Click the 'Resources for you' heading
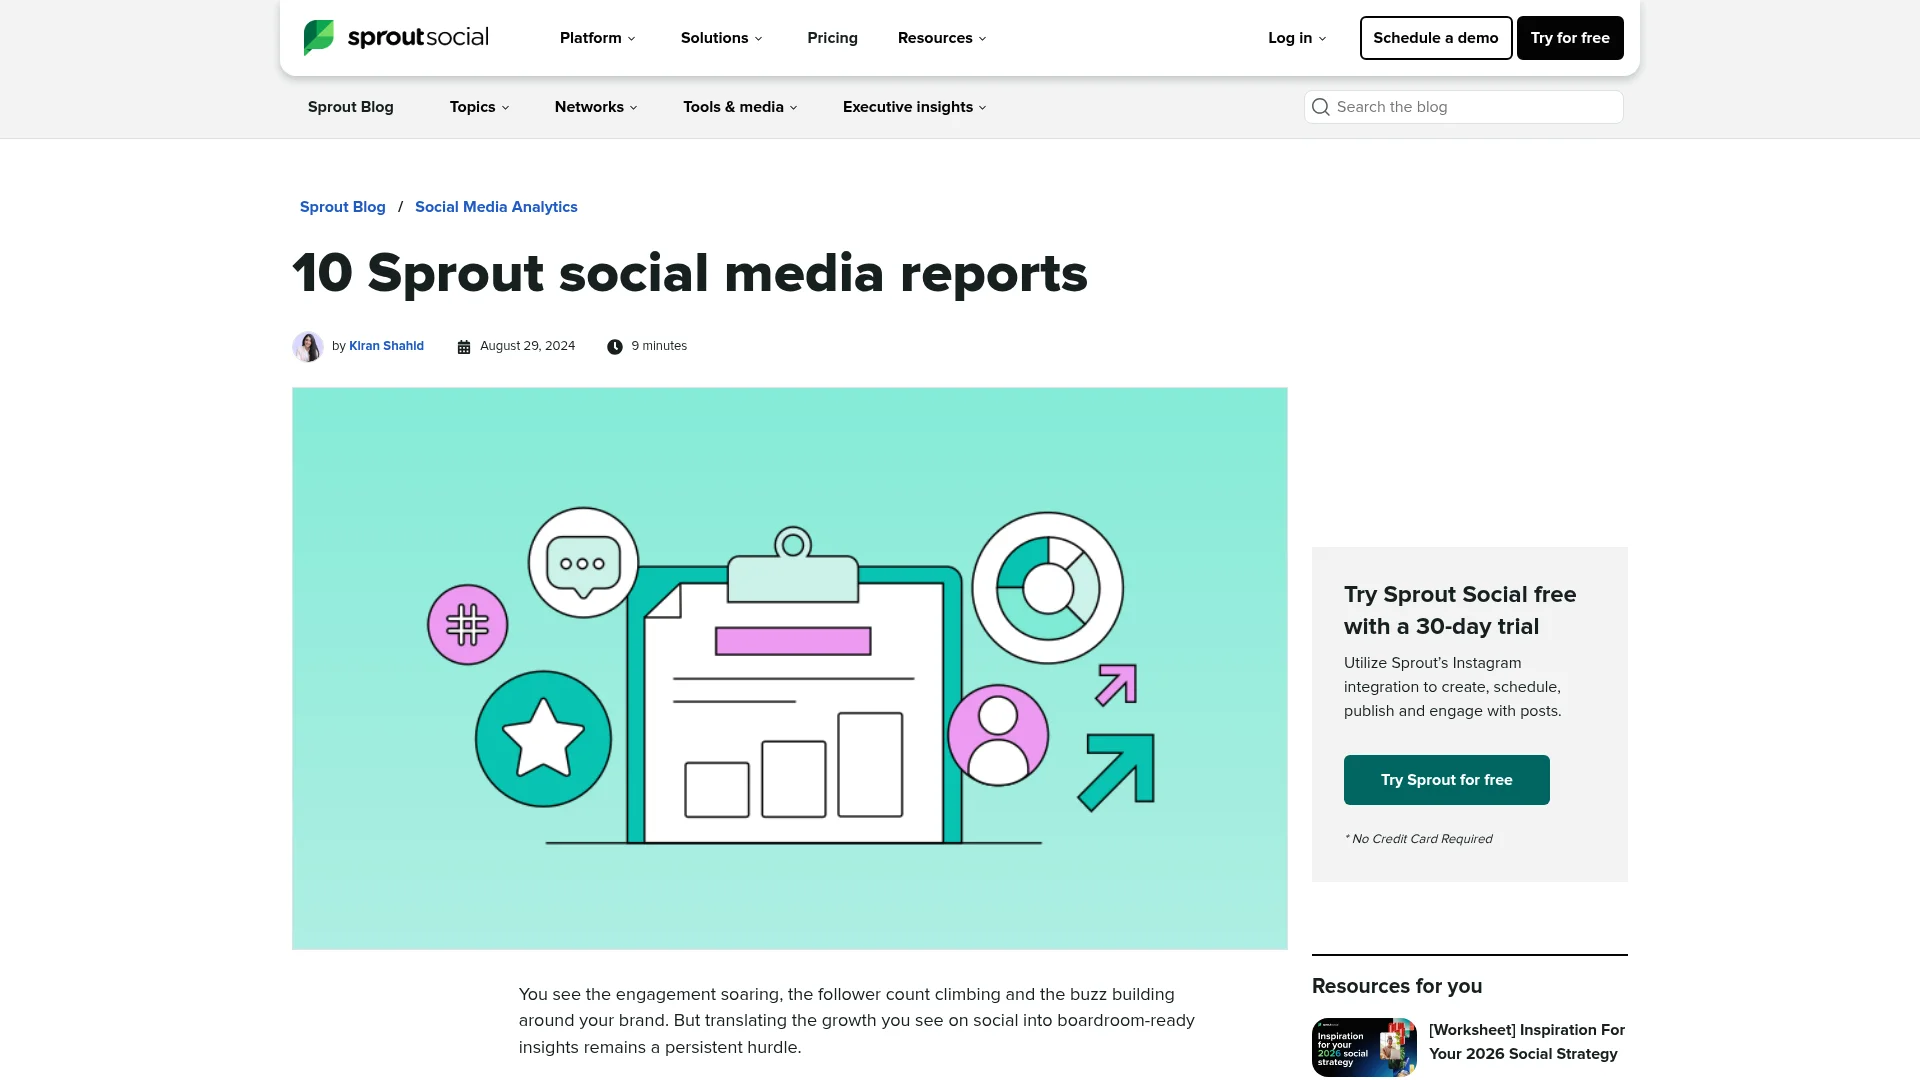This screenshot has width=1920, height=1080. [x=1397, y=986]
